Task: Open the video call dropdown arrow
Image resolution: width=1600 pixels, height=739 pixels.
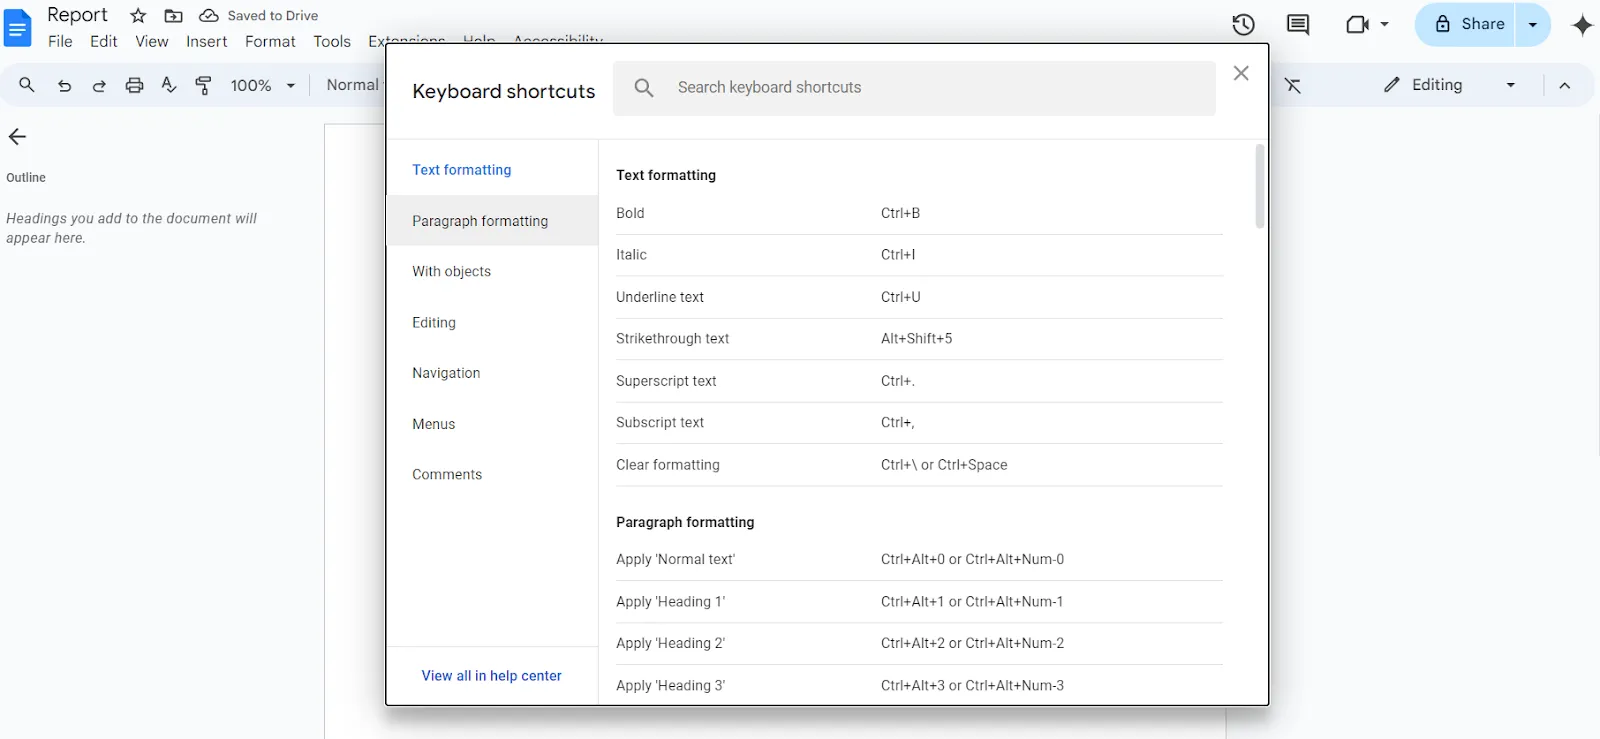Action: click(1384, 25)
